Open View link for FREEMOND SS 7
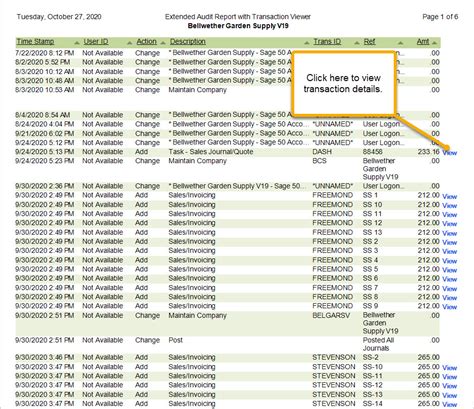 [x=449, y=289]
